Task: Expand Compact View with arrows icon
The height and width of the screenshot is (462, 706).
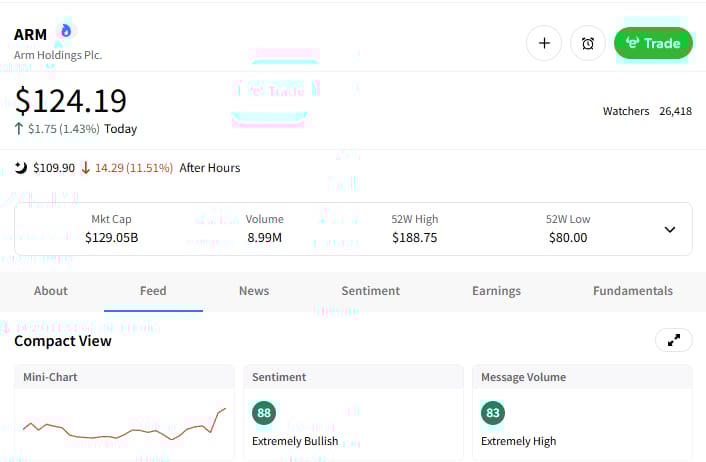Action: coord(674,340)
